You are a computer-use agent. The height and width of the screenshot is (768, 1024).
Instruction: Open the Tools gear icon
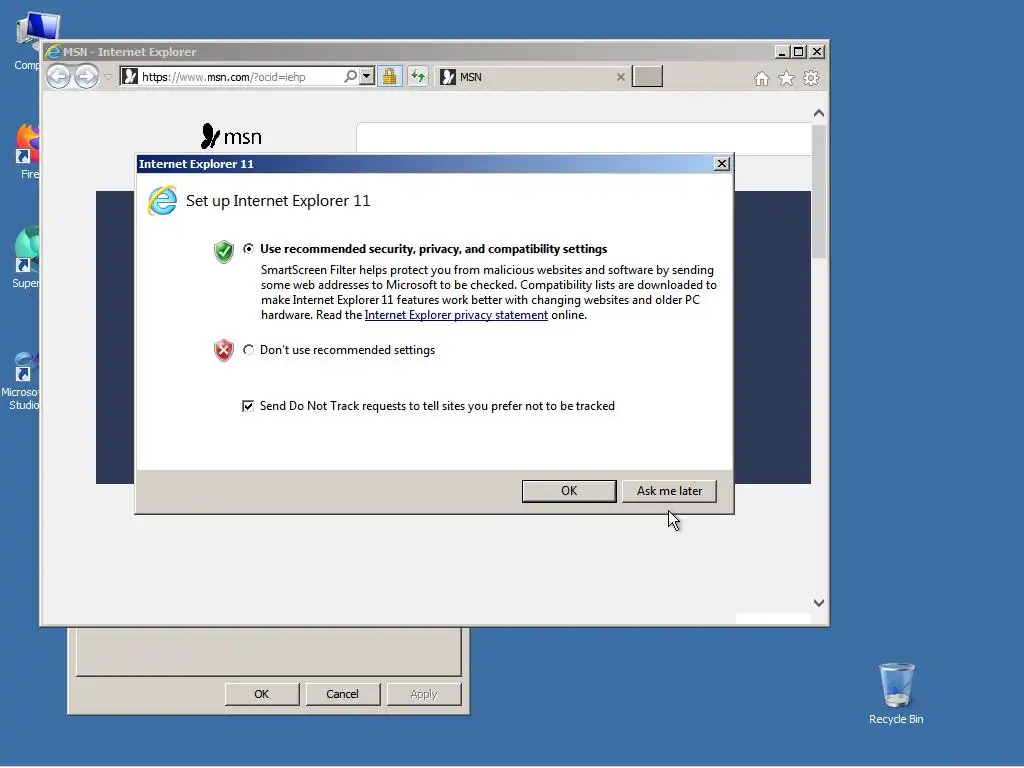pos(811,78)
